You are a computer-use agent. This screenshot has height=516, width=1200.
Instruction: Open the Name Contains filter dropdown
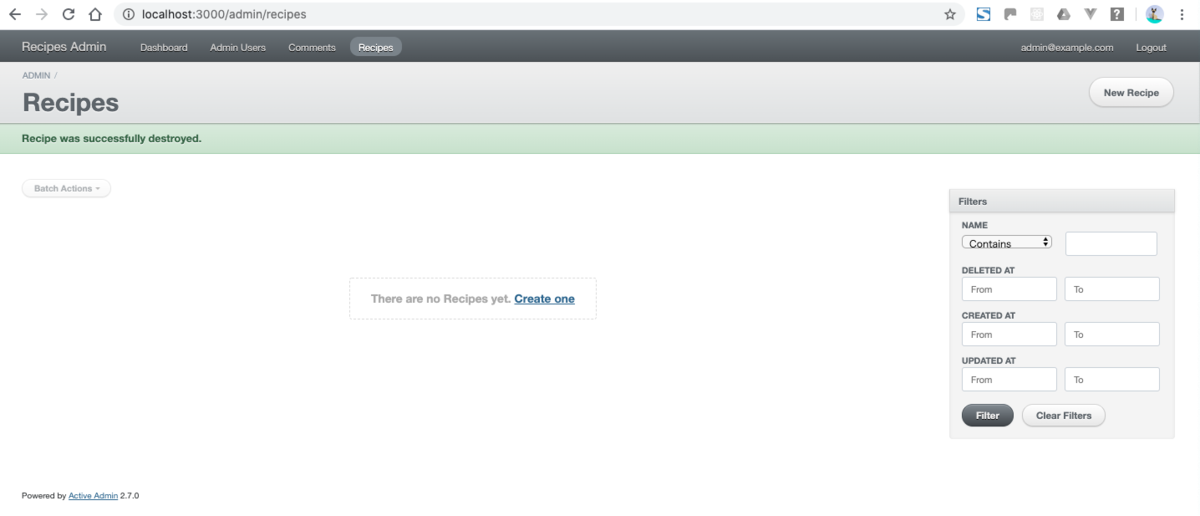tap(1007, 242)
